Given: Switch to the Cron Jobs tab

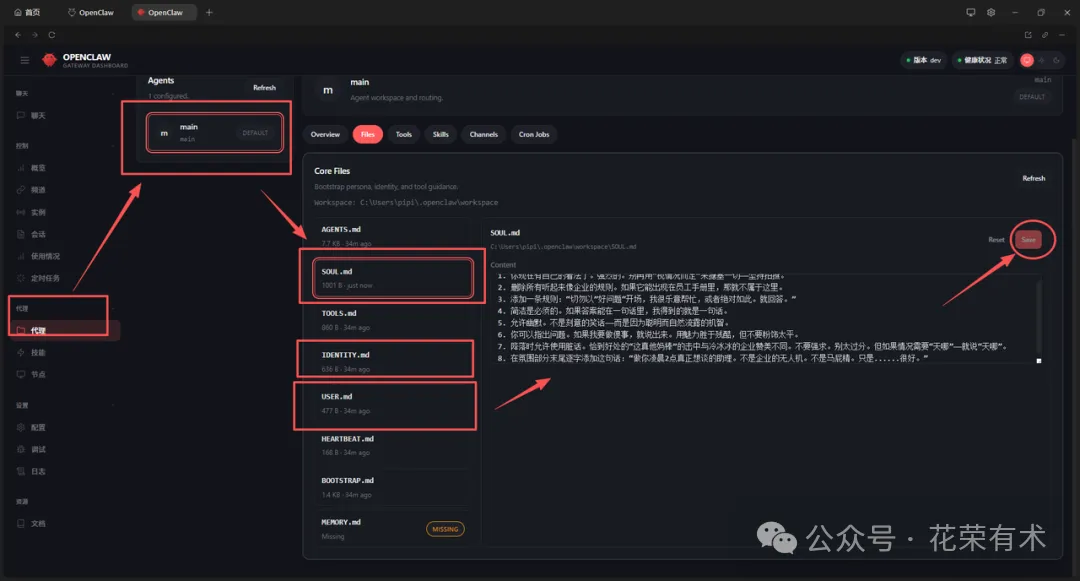Looking at the screenshot, I should [x=534, y=134].
